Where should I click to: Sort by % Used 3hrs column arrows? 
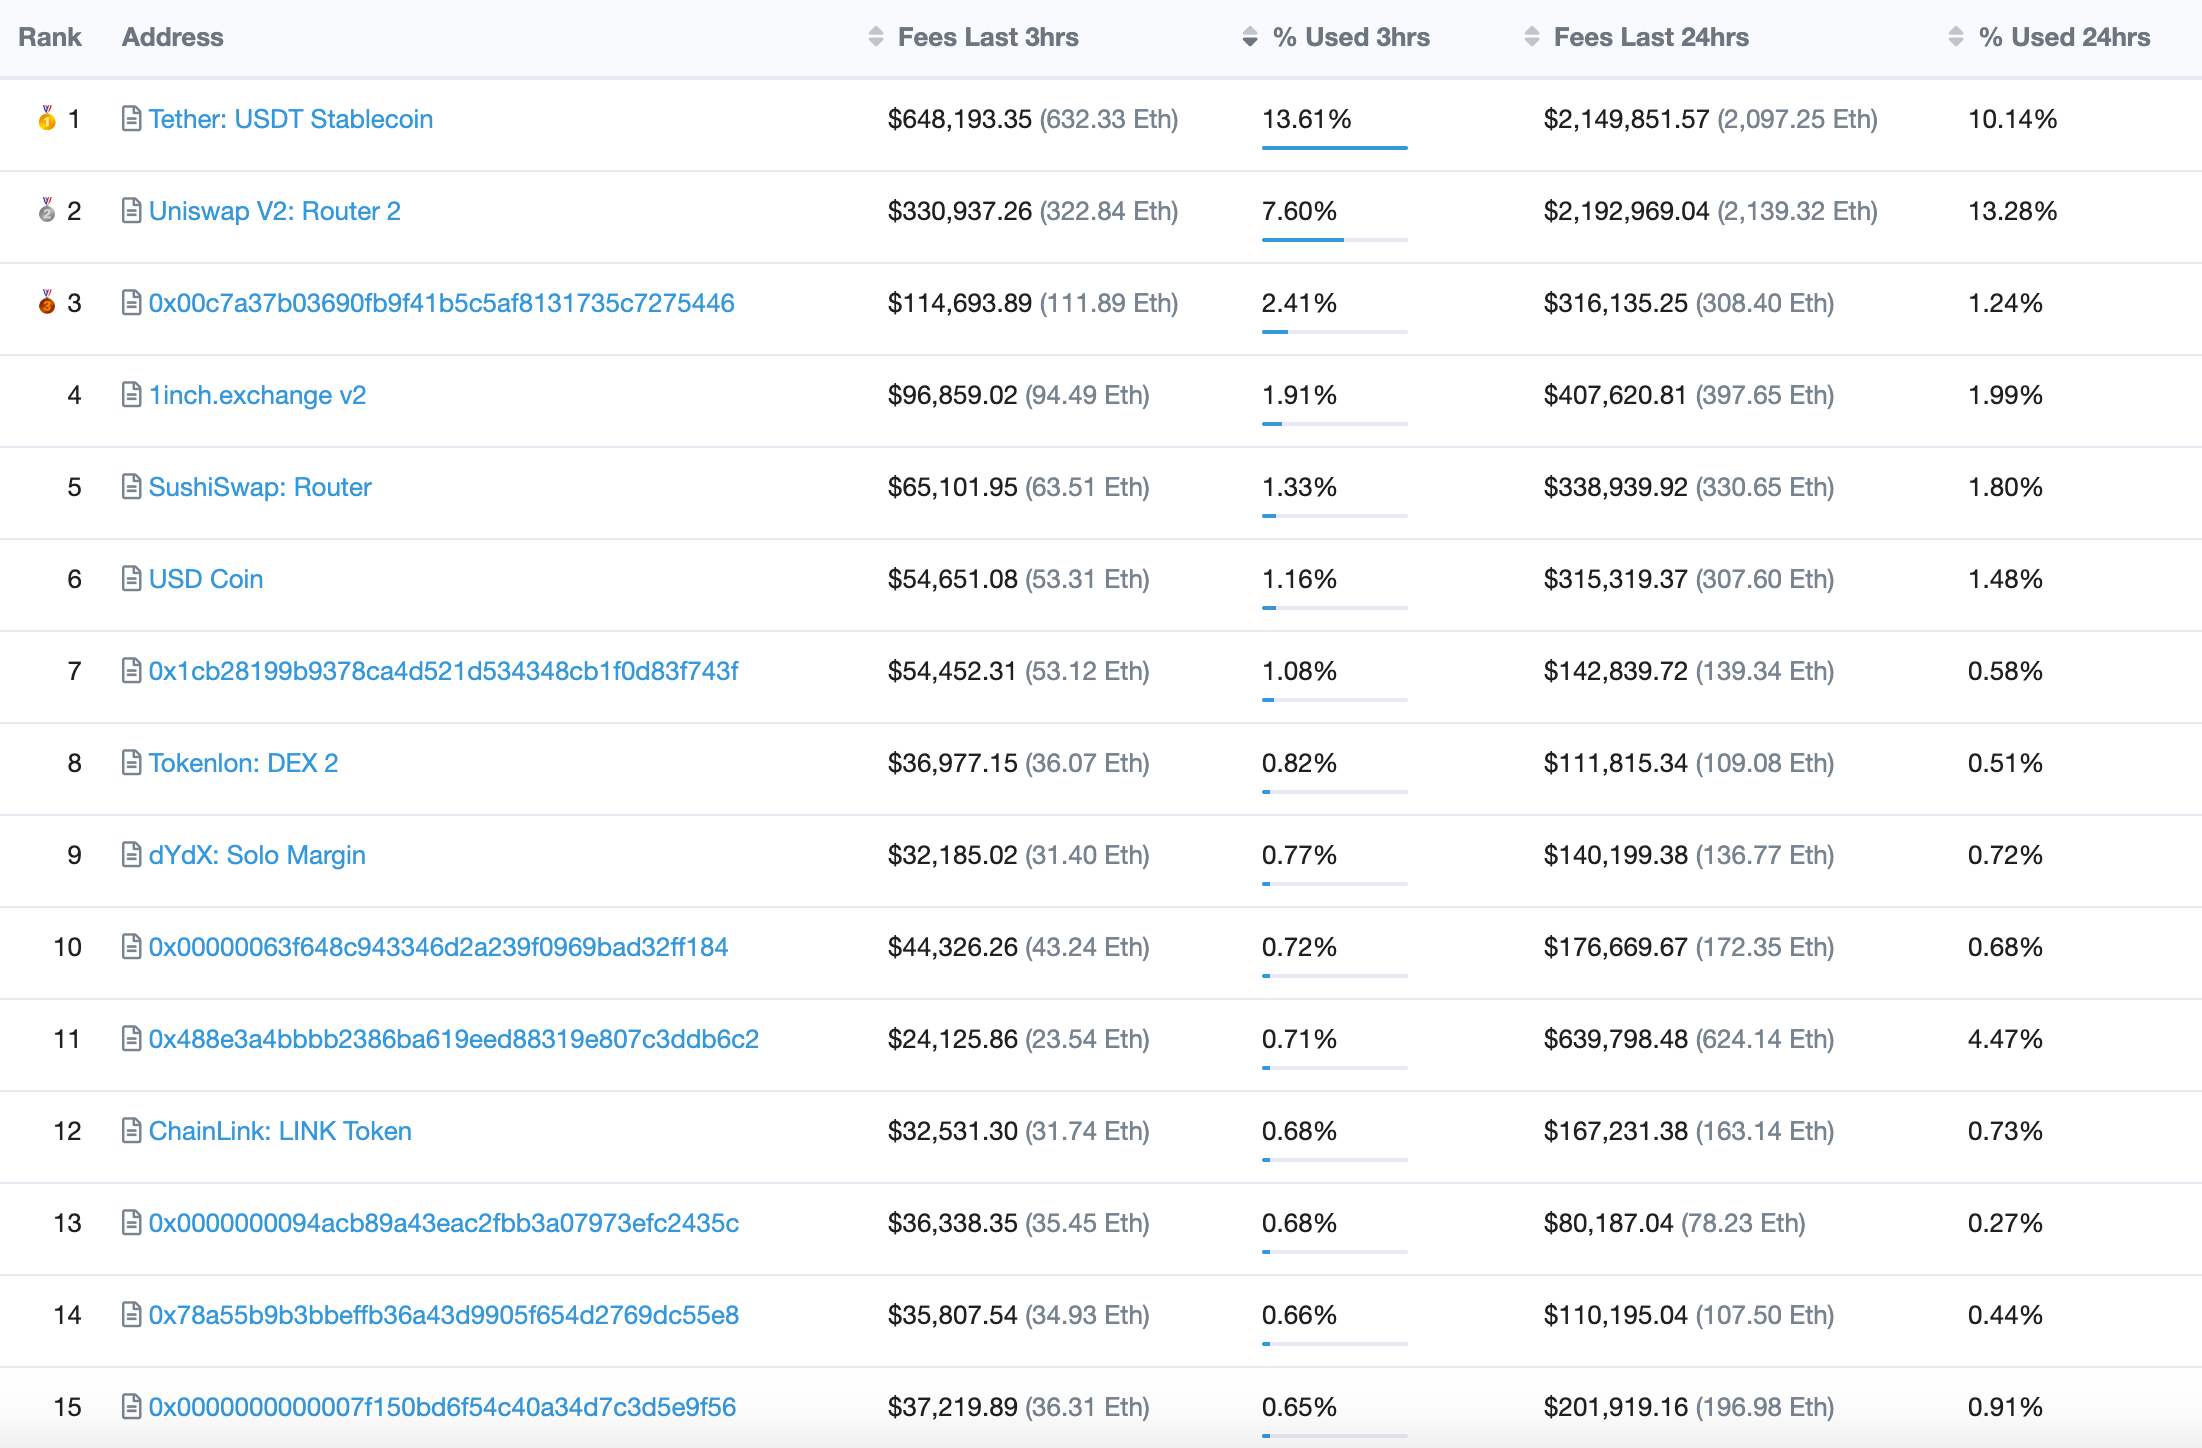coord(1250,37)
